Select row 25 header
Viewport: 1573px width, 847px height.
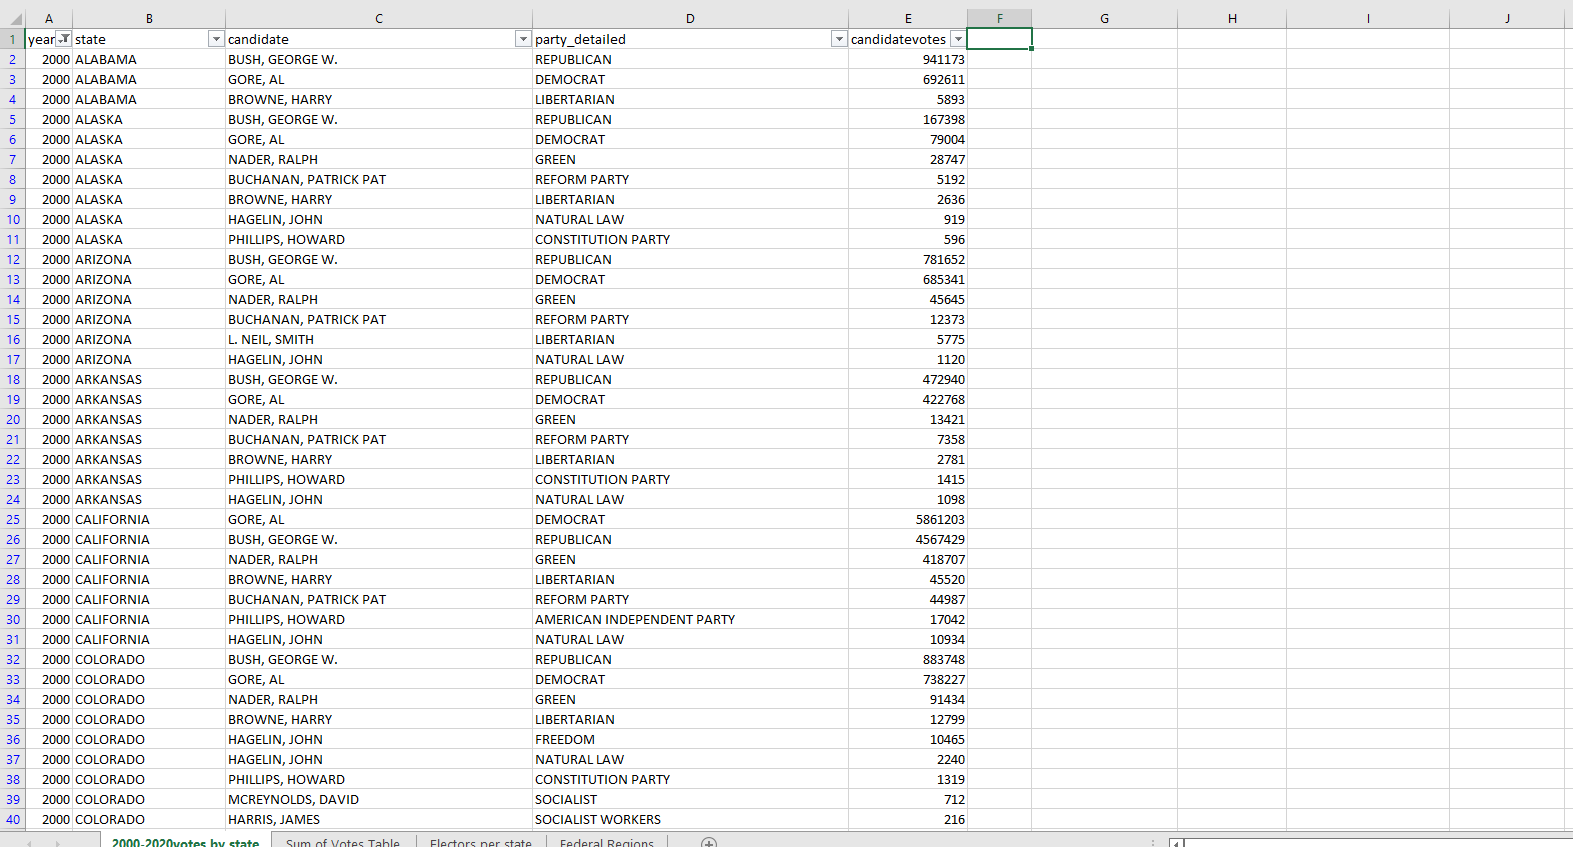[x=13, y=519]
